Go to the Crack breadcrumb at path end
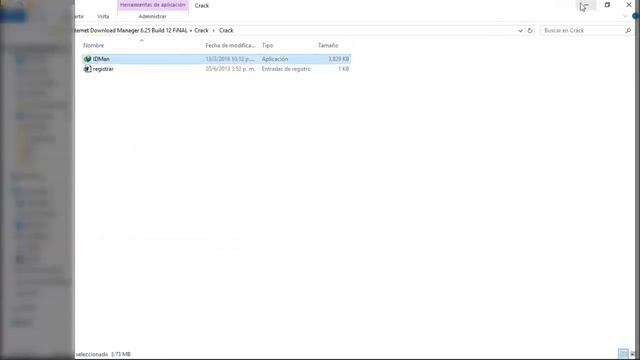This screenshot has height=360, width=640. click(226, 30)
